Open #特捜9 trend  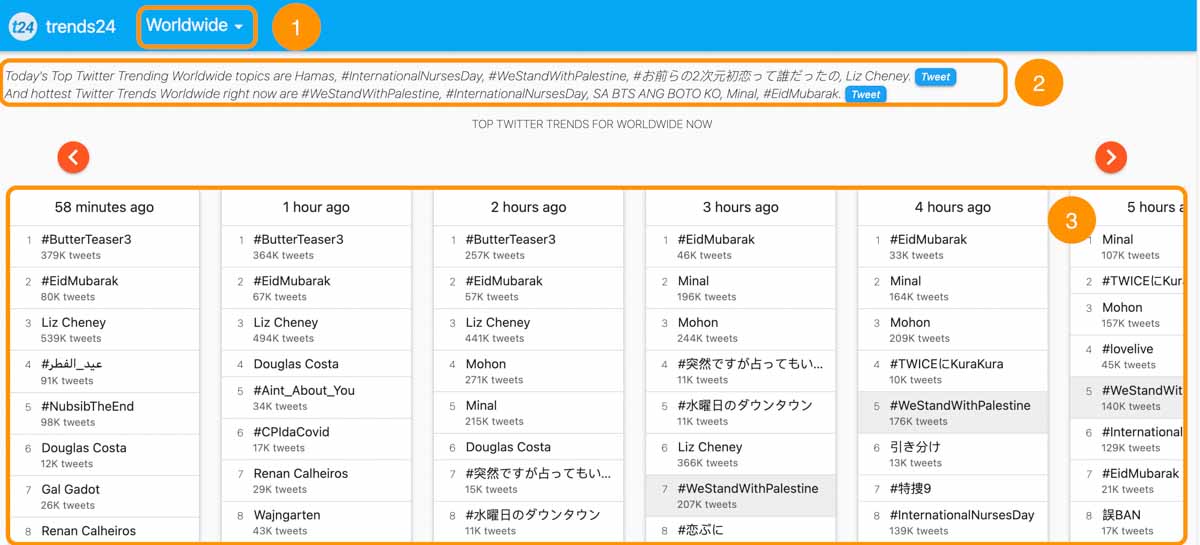tap(911, 489)
